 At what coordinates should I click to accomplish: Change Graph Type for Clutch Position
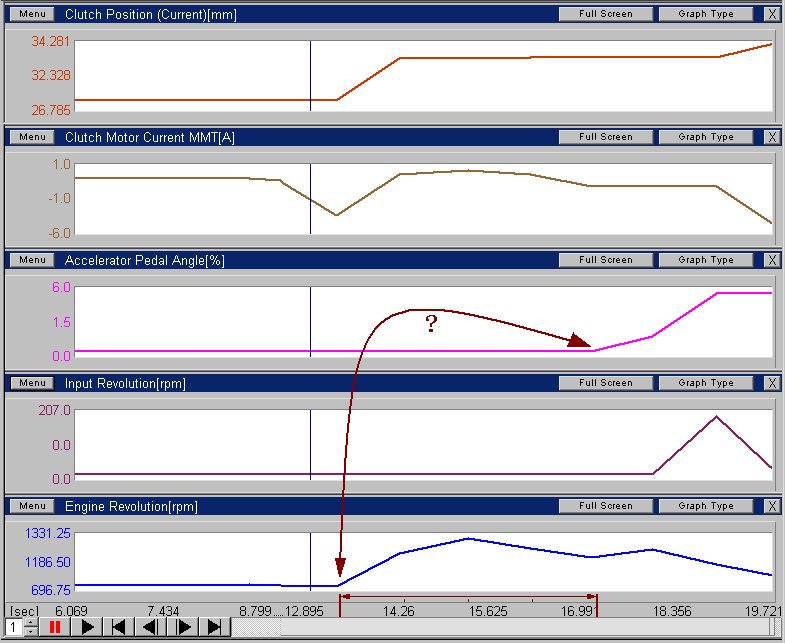click(706, 14)
